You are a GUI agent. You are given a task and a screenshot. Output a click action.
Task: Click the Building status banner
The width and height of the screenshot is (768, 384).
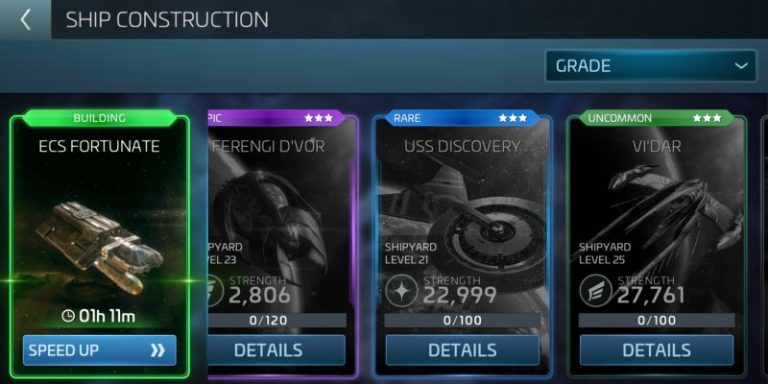(x=99, y=118)
